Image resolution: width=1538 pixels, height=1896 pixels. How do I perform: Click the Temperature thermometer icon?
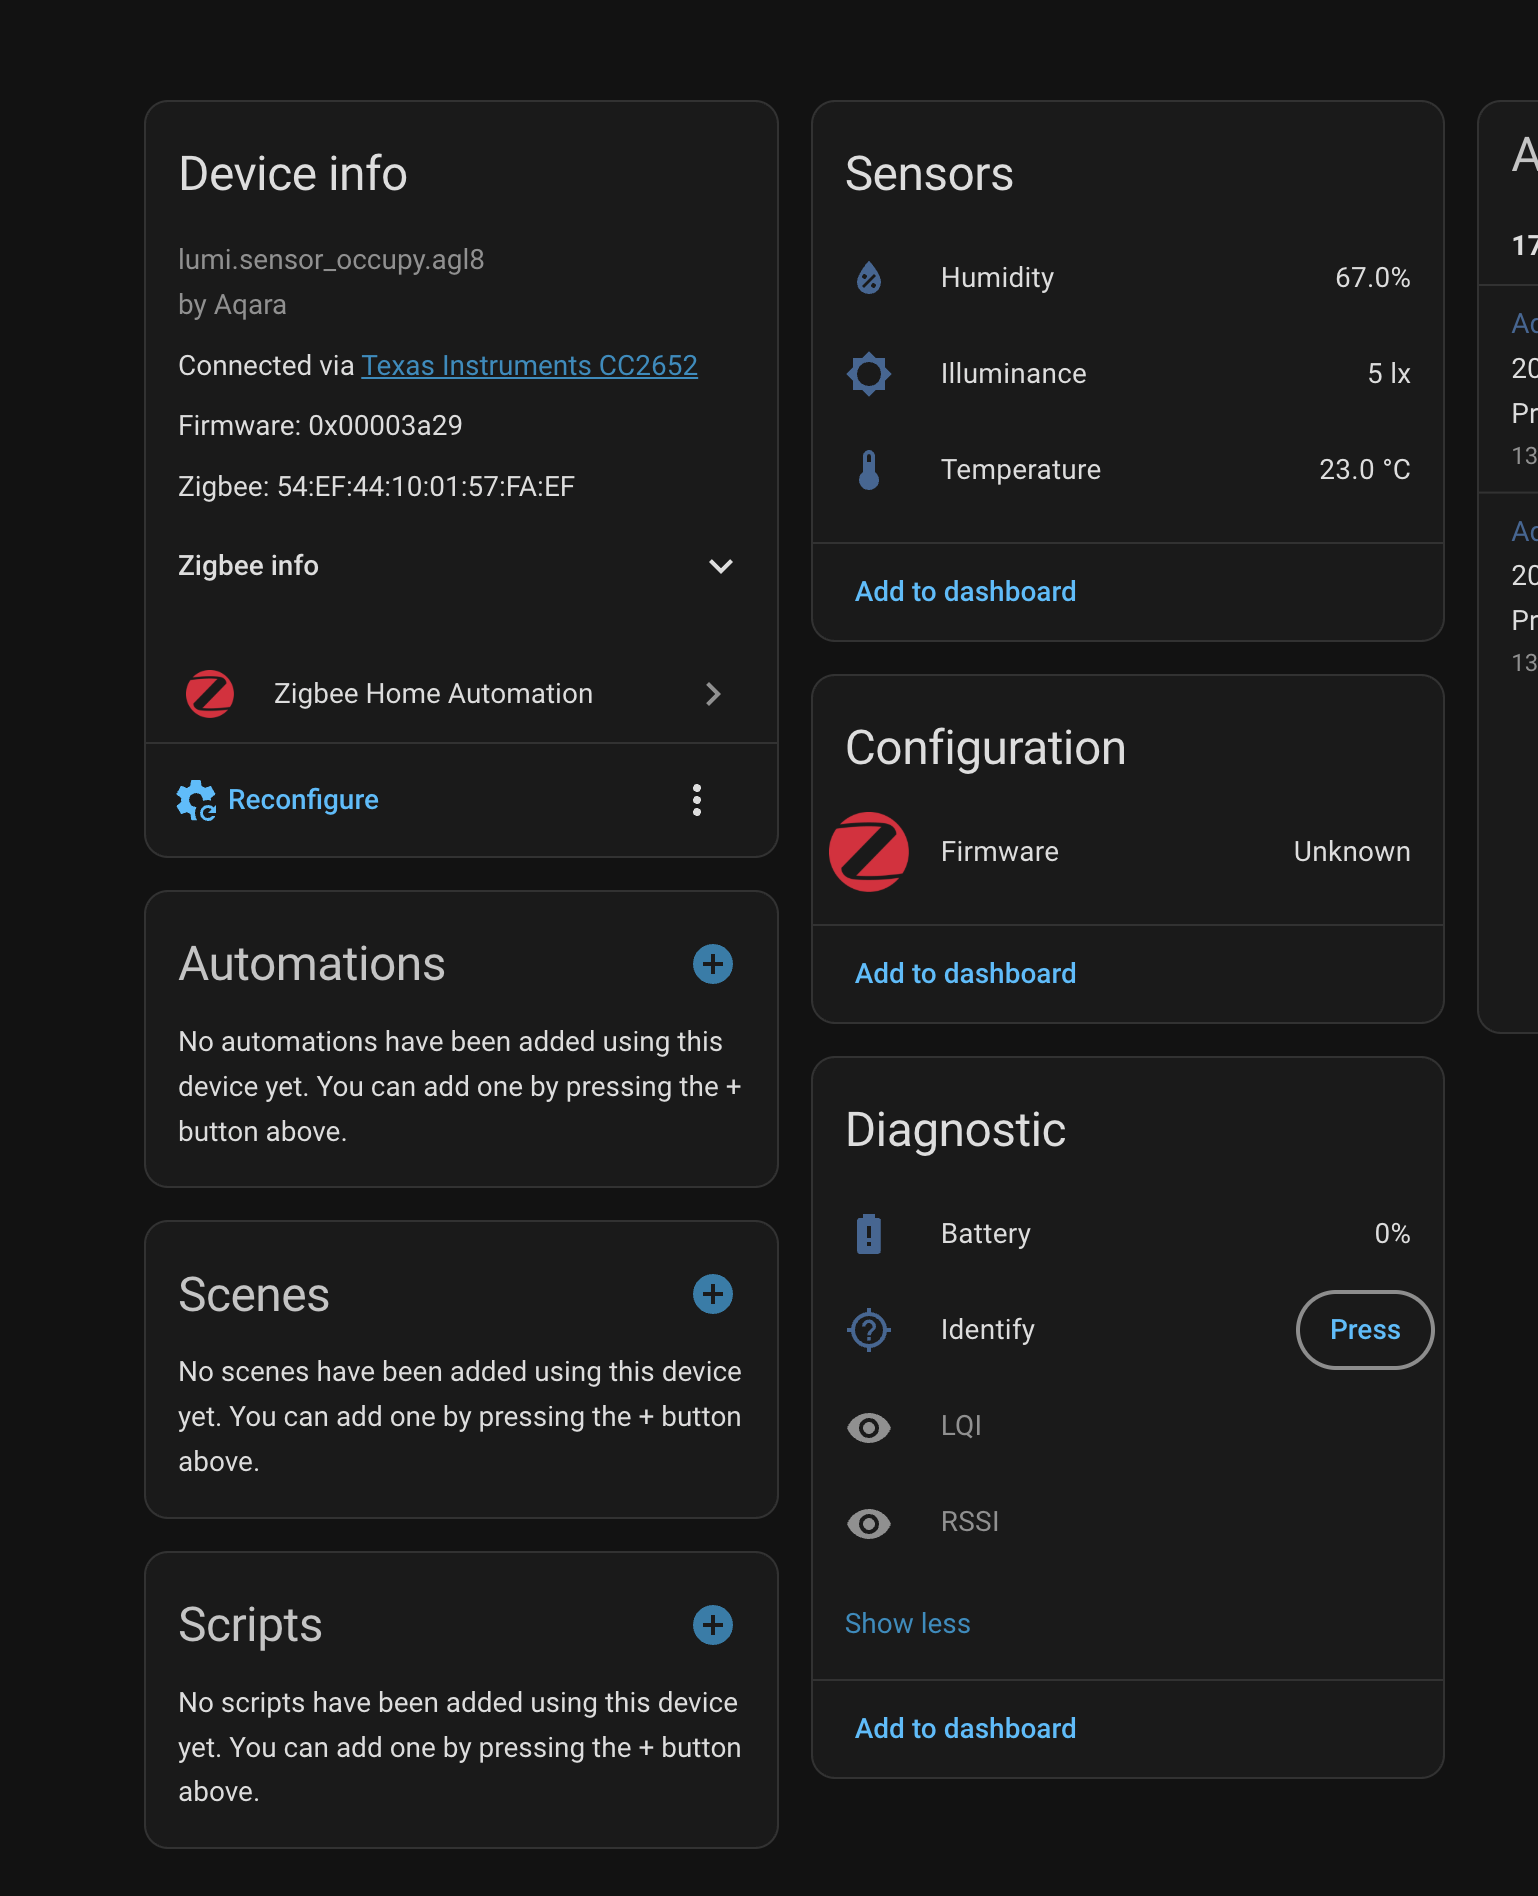pos(869,470)
